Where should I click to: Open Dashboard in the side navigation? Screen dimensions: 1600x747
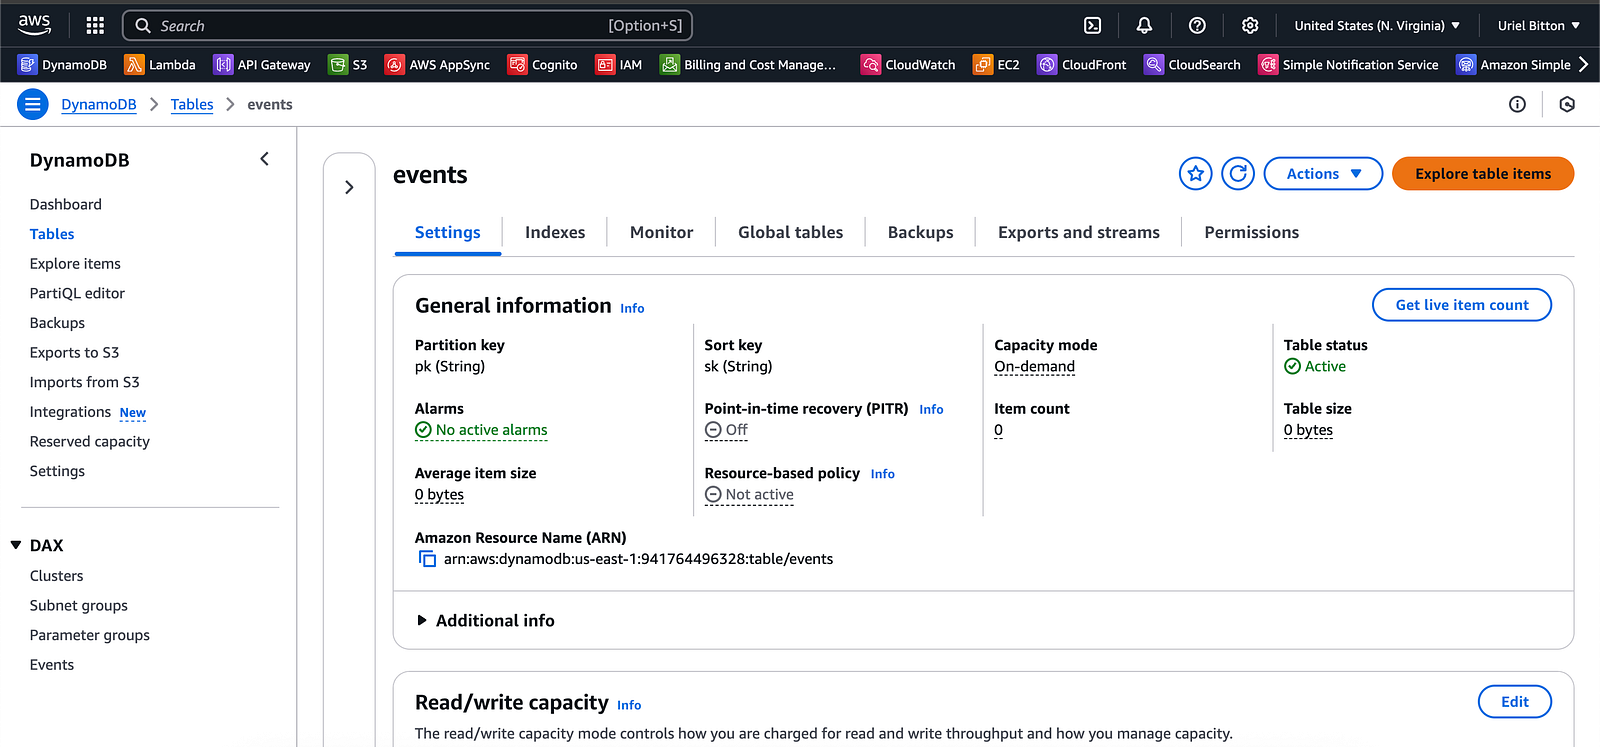click(x=66, y=204)
